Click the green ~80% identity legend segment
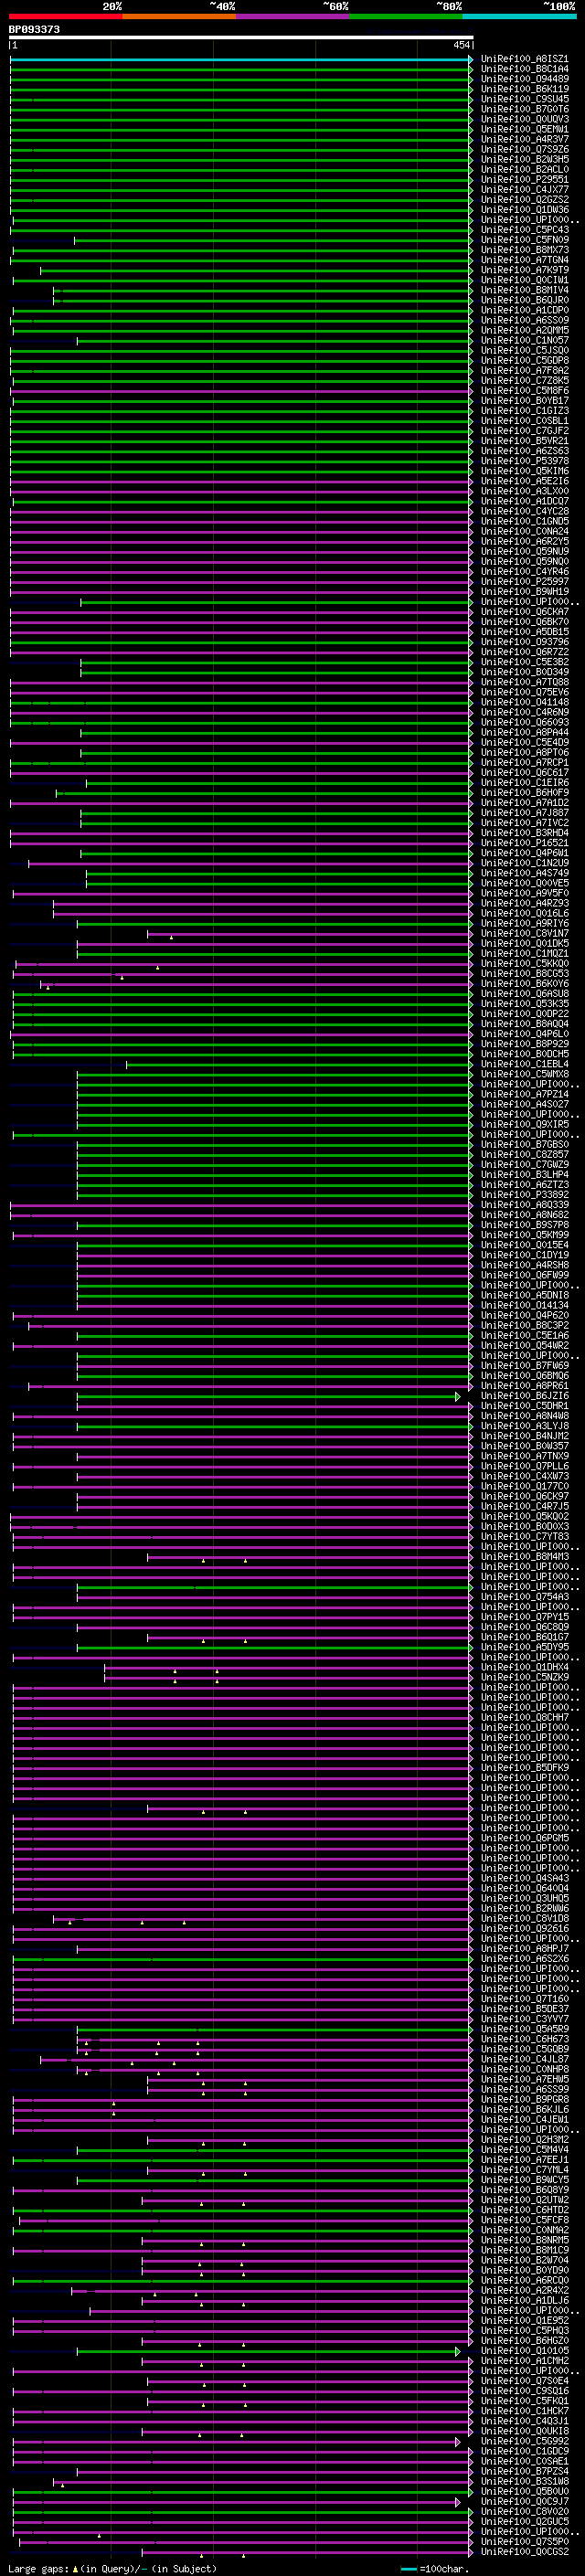585x2576 pixels. [406, 16]
